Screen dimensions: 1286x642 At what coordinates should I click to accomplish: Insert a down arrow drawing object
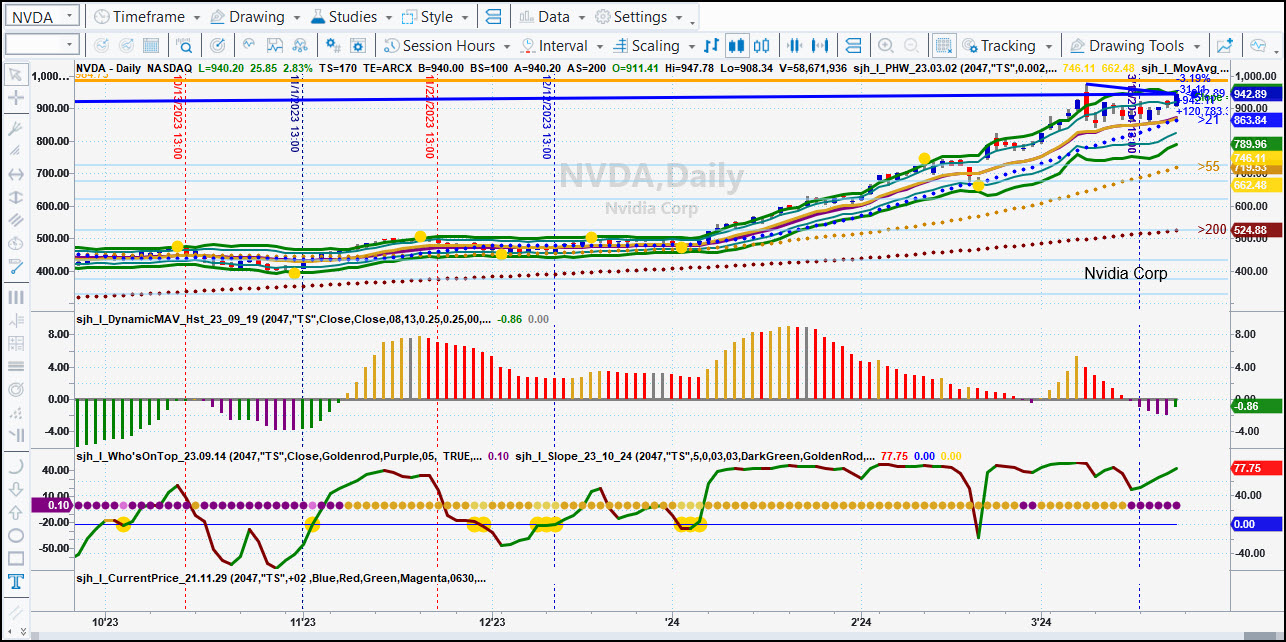16,490
